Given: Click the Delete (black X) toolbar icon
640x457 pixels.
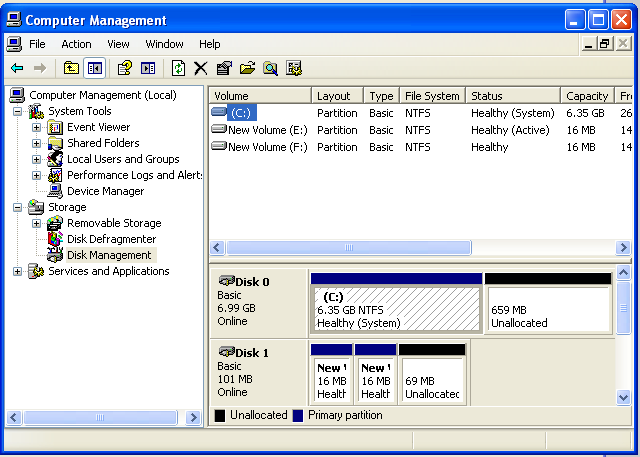Looking at the screenshot, I should [x=201, y=68].
